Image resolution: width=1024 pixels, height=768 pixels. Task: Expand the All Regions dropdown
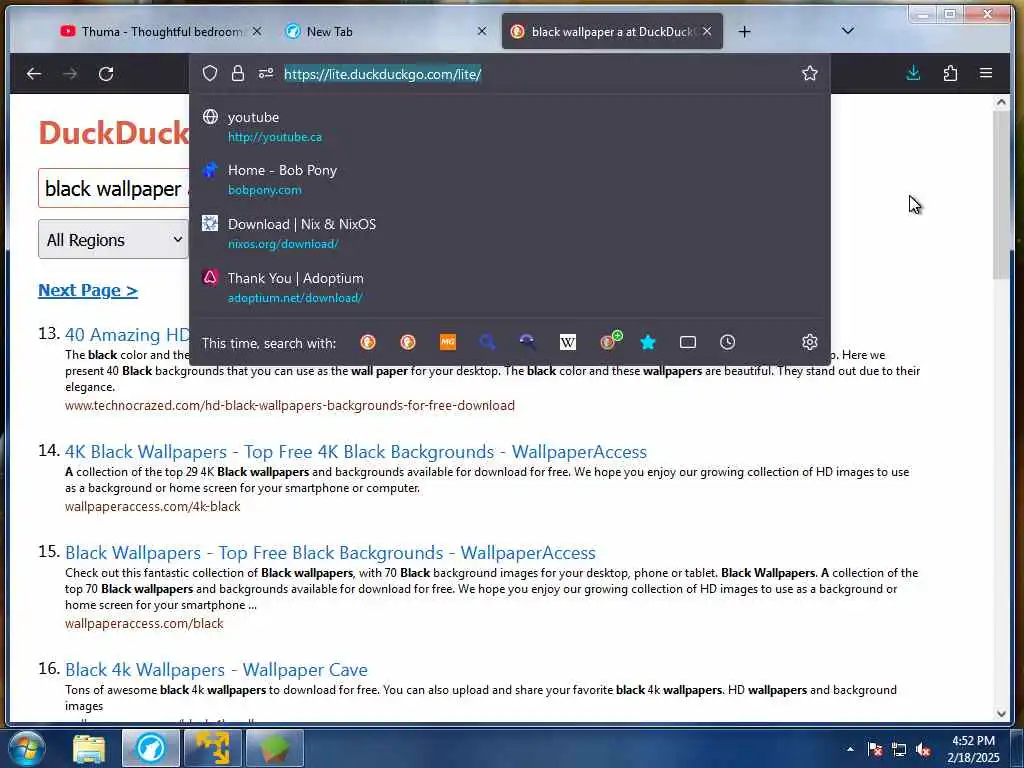click(113, 240)
